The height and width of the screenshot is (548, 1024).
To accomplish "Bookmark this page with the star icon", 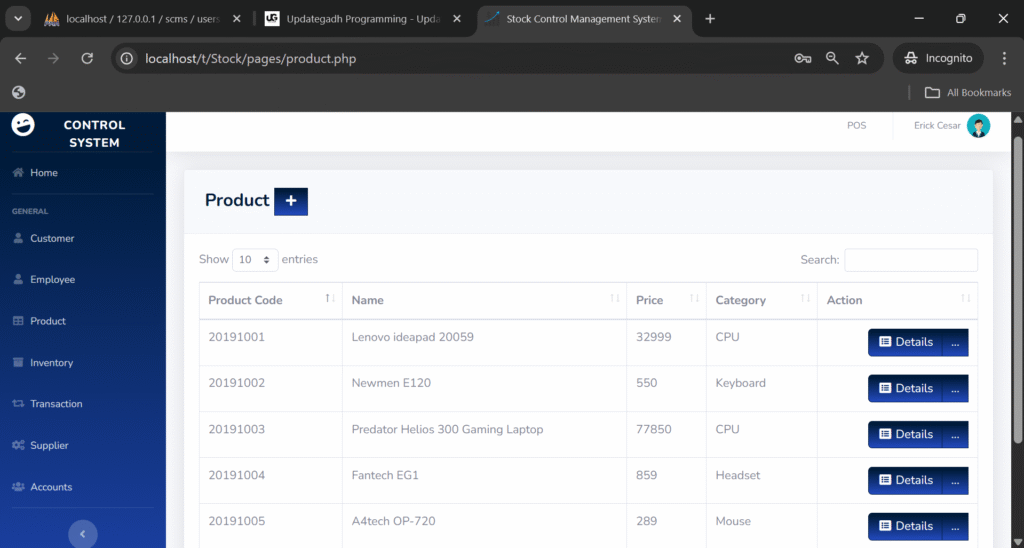I will point(862,58).
